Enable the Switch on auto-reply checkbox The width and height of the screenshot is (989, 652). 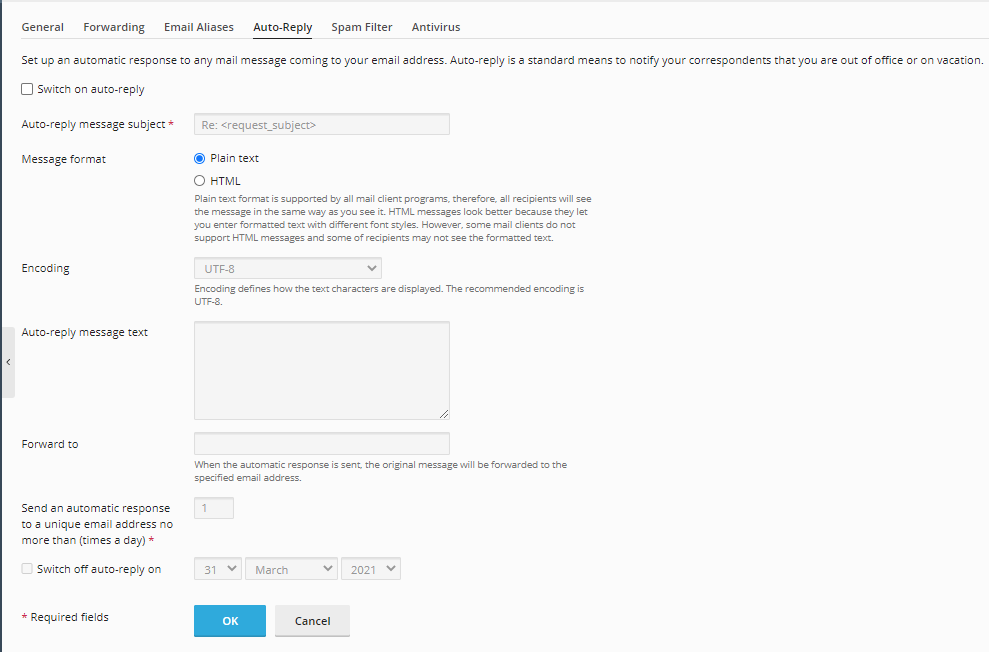tap(28, 90)
